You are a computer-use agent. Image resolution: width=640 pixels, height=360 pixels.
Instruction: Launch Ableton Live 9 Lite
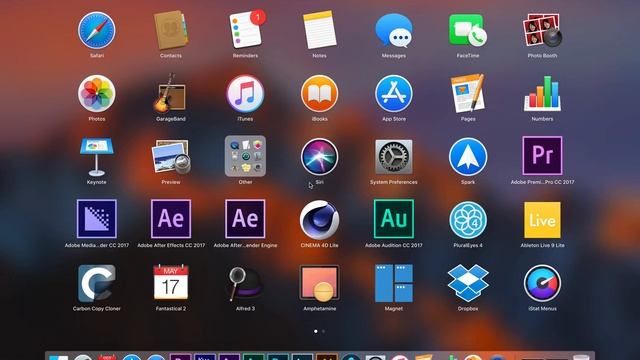tap(542, 220)
